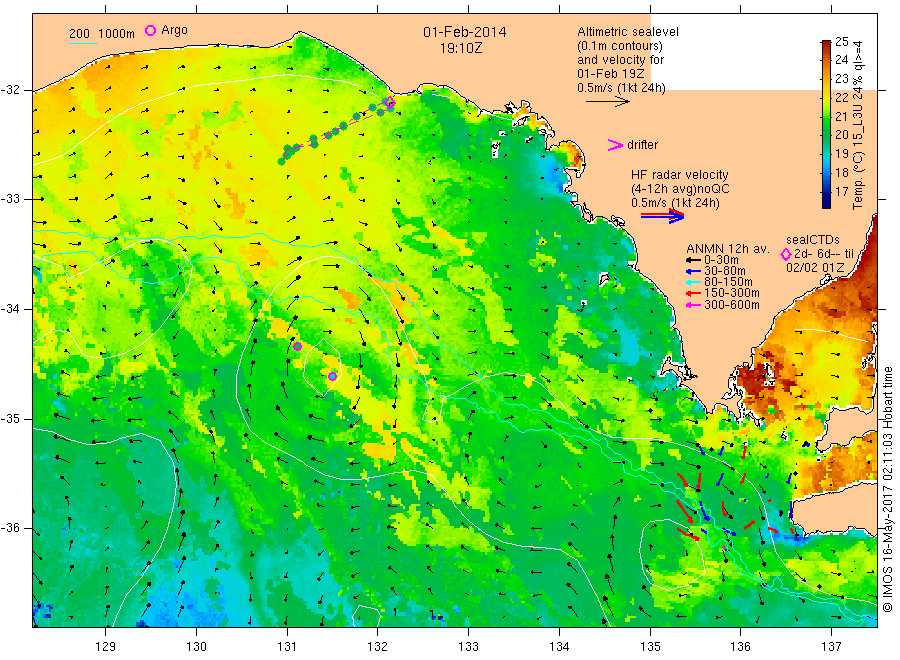
Task: Click Argo float marker near 34.6S 131.5E
Action: coord(332,376)
